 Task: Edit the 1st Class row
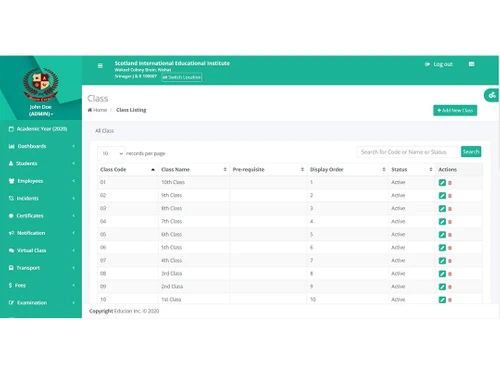pyautogui.click(x=442, y=300)
